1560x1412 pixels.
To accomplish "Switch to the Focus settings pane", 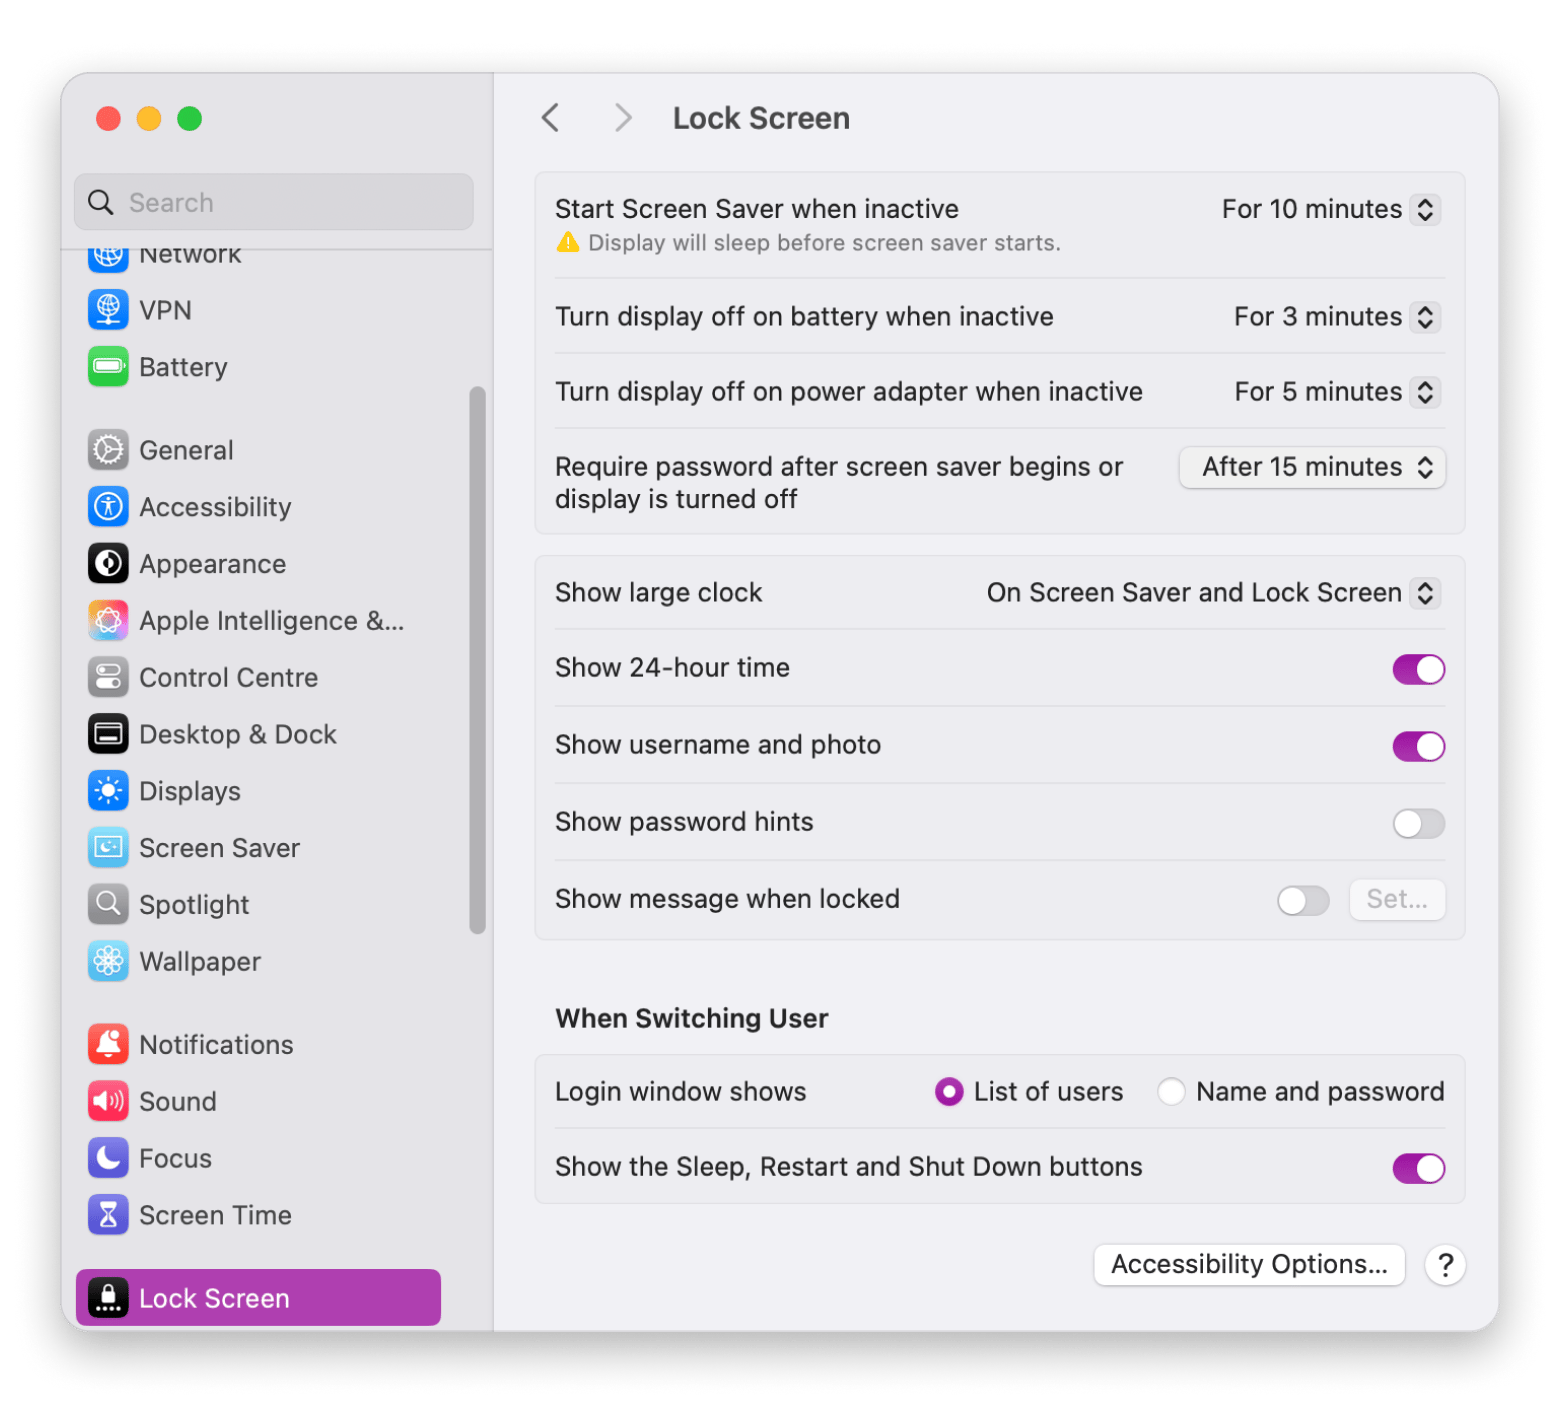I will click(x=175, y=1158).
